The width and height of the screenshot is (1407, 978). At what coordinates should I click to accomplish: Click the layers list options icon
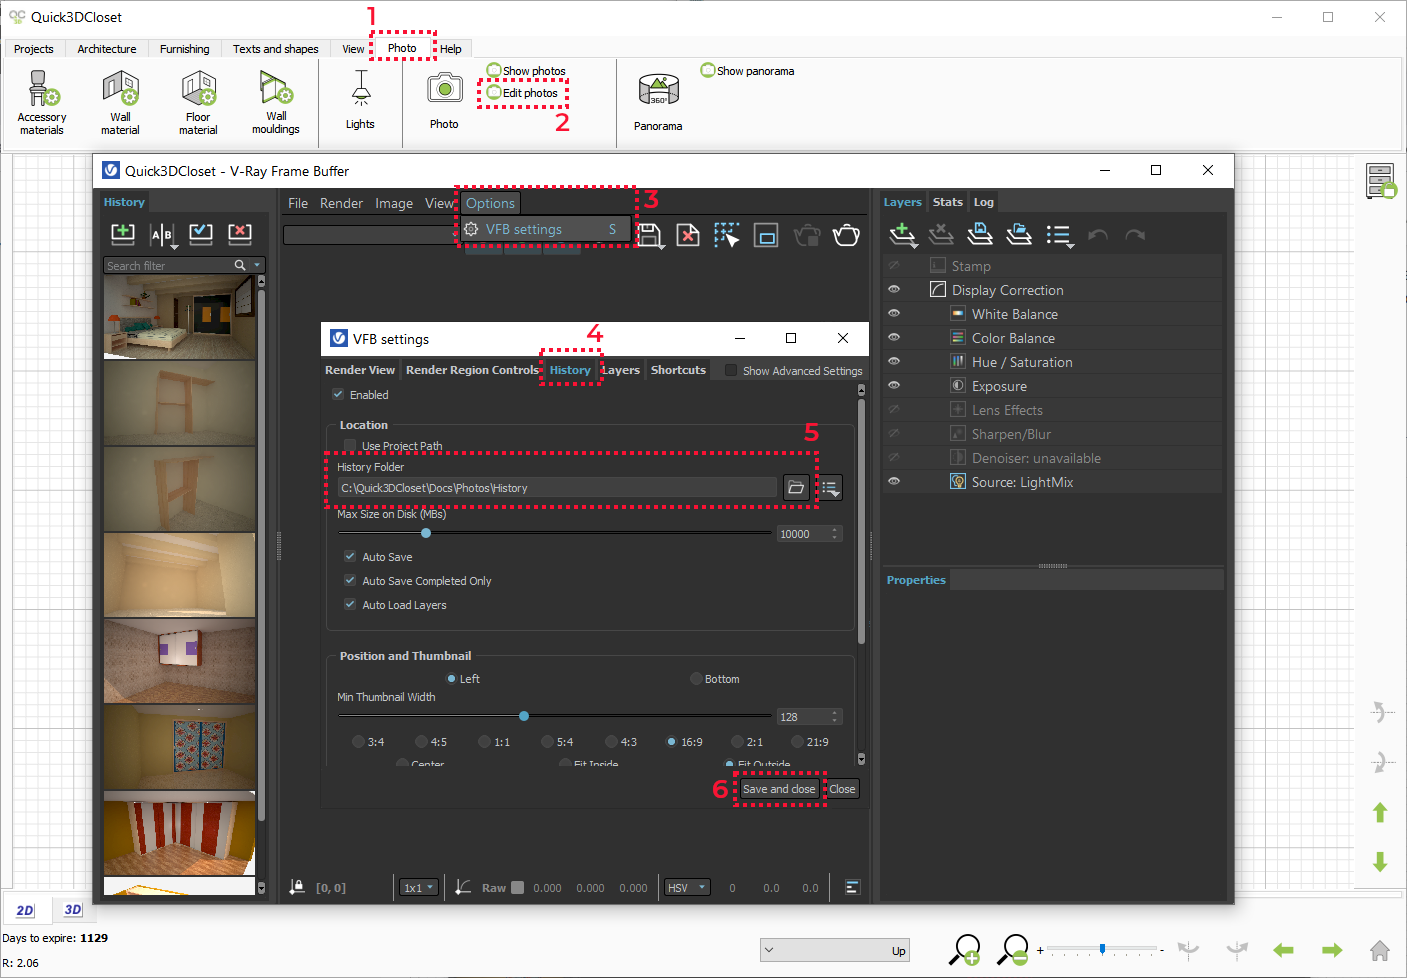pos(1059,235)
